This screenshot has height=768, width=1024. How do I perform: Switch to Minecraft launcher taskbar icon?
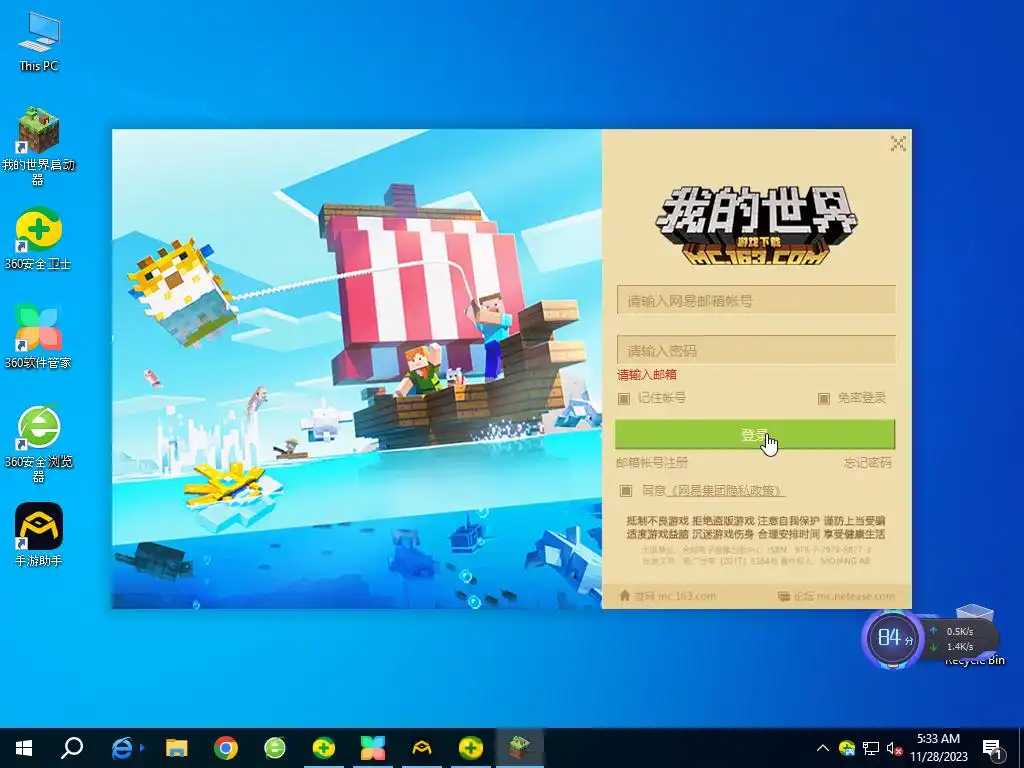pos(519,748)
